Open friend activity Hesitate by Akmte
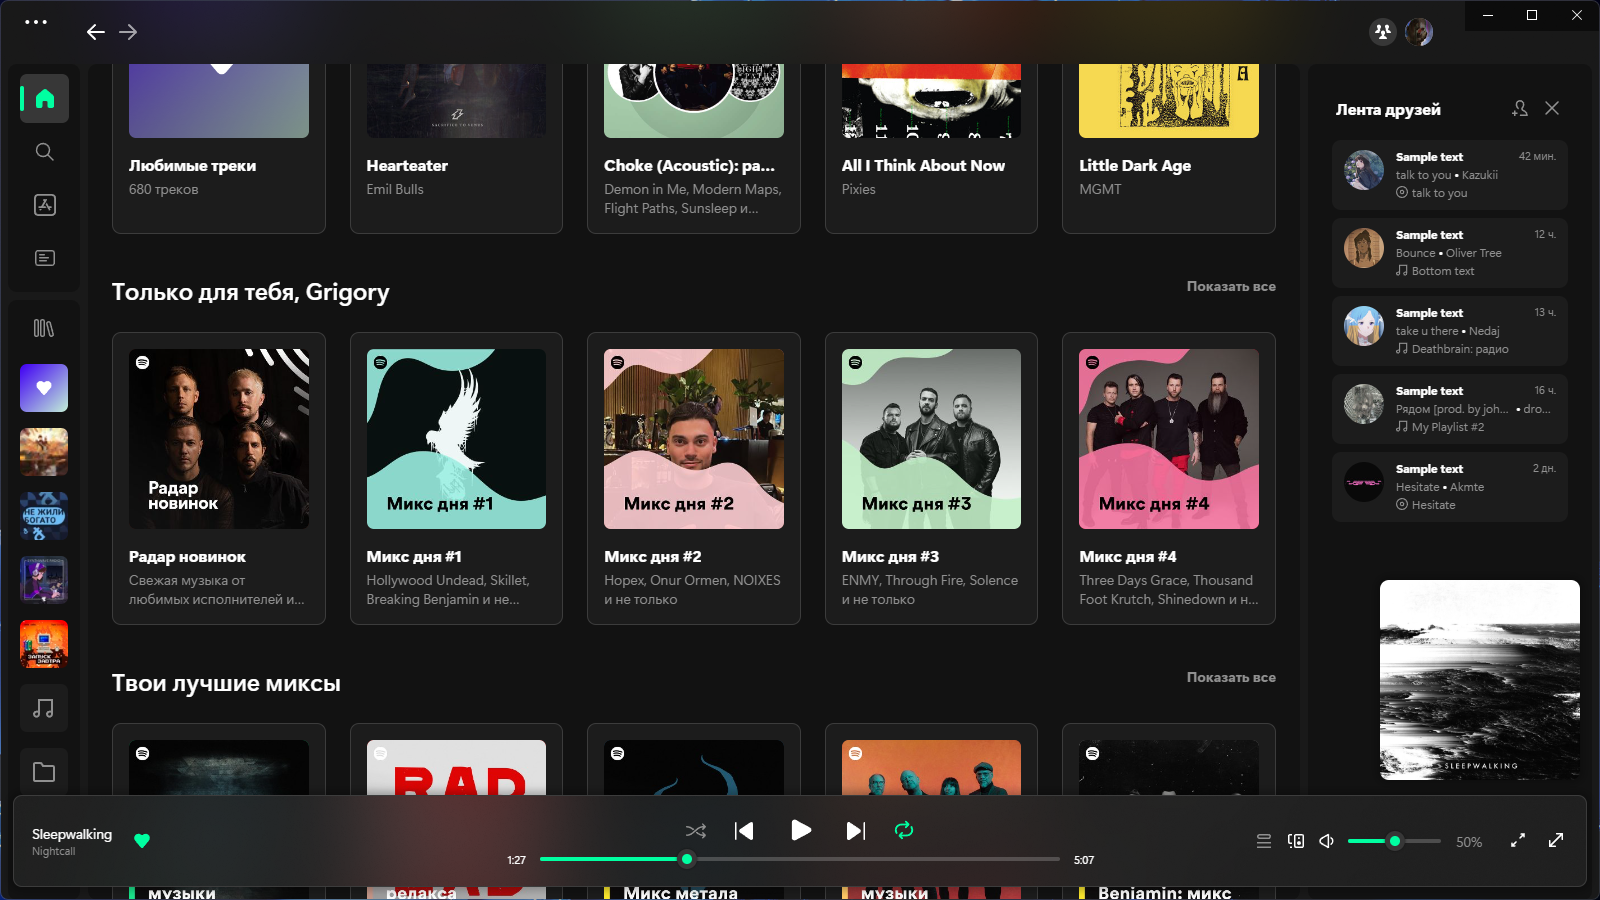The width and height of the screenshot is (1600, 900). (1450, 487)
